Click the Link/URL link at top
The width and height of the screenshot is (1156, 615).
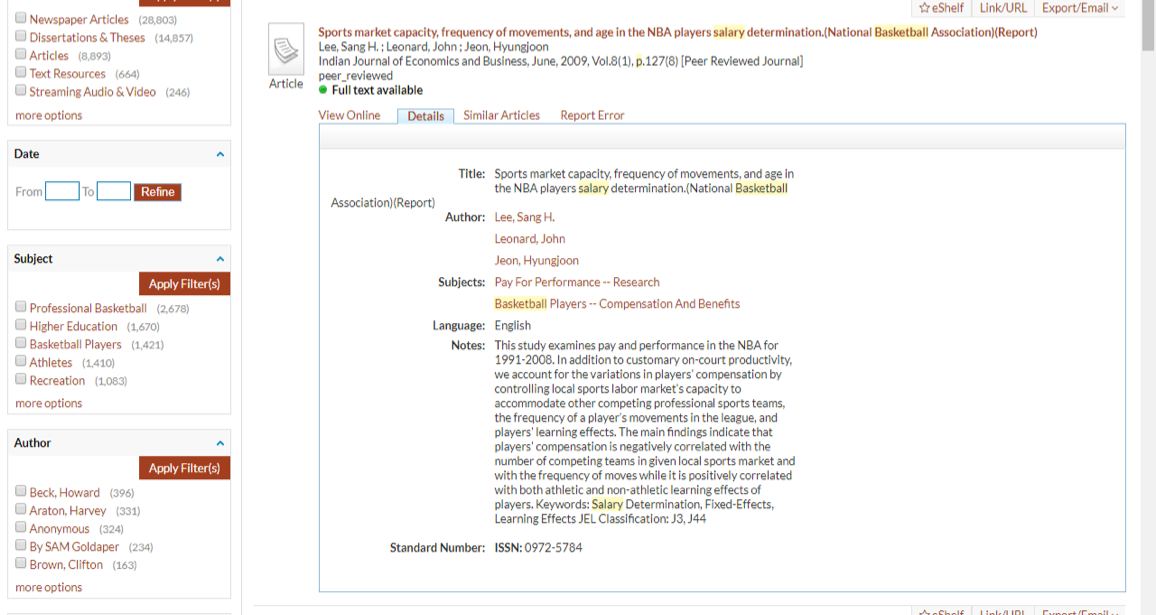click(1002, 8)
